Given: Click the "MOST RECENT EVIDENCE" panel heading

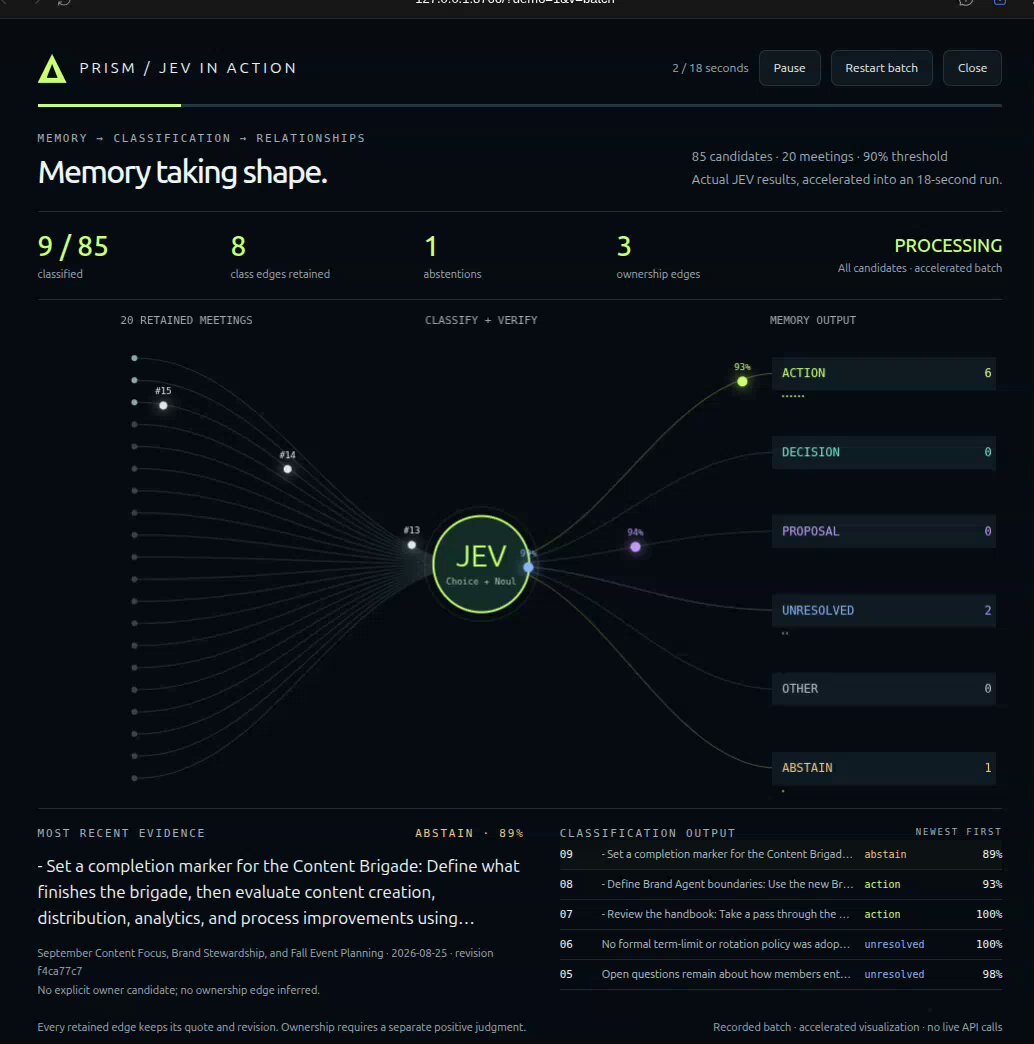Looking at the screenshot, I should point(121,833).
